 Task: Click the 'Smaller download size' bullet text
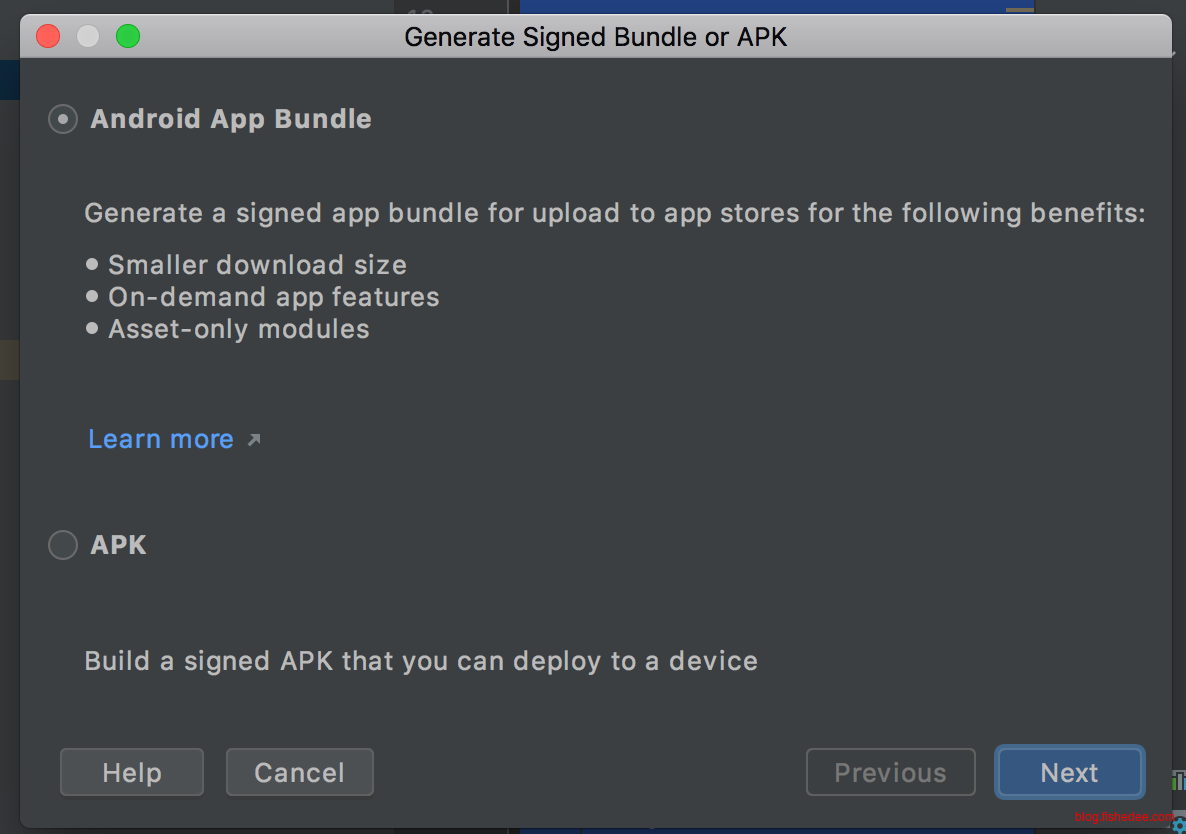pos(257,265)
